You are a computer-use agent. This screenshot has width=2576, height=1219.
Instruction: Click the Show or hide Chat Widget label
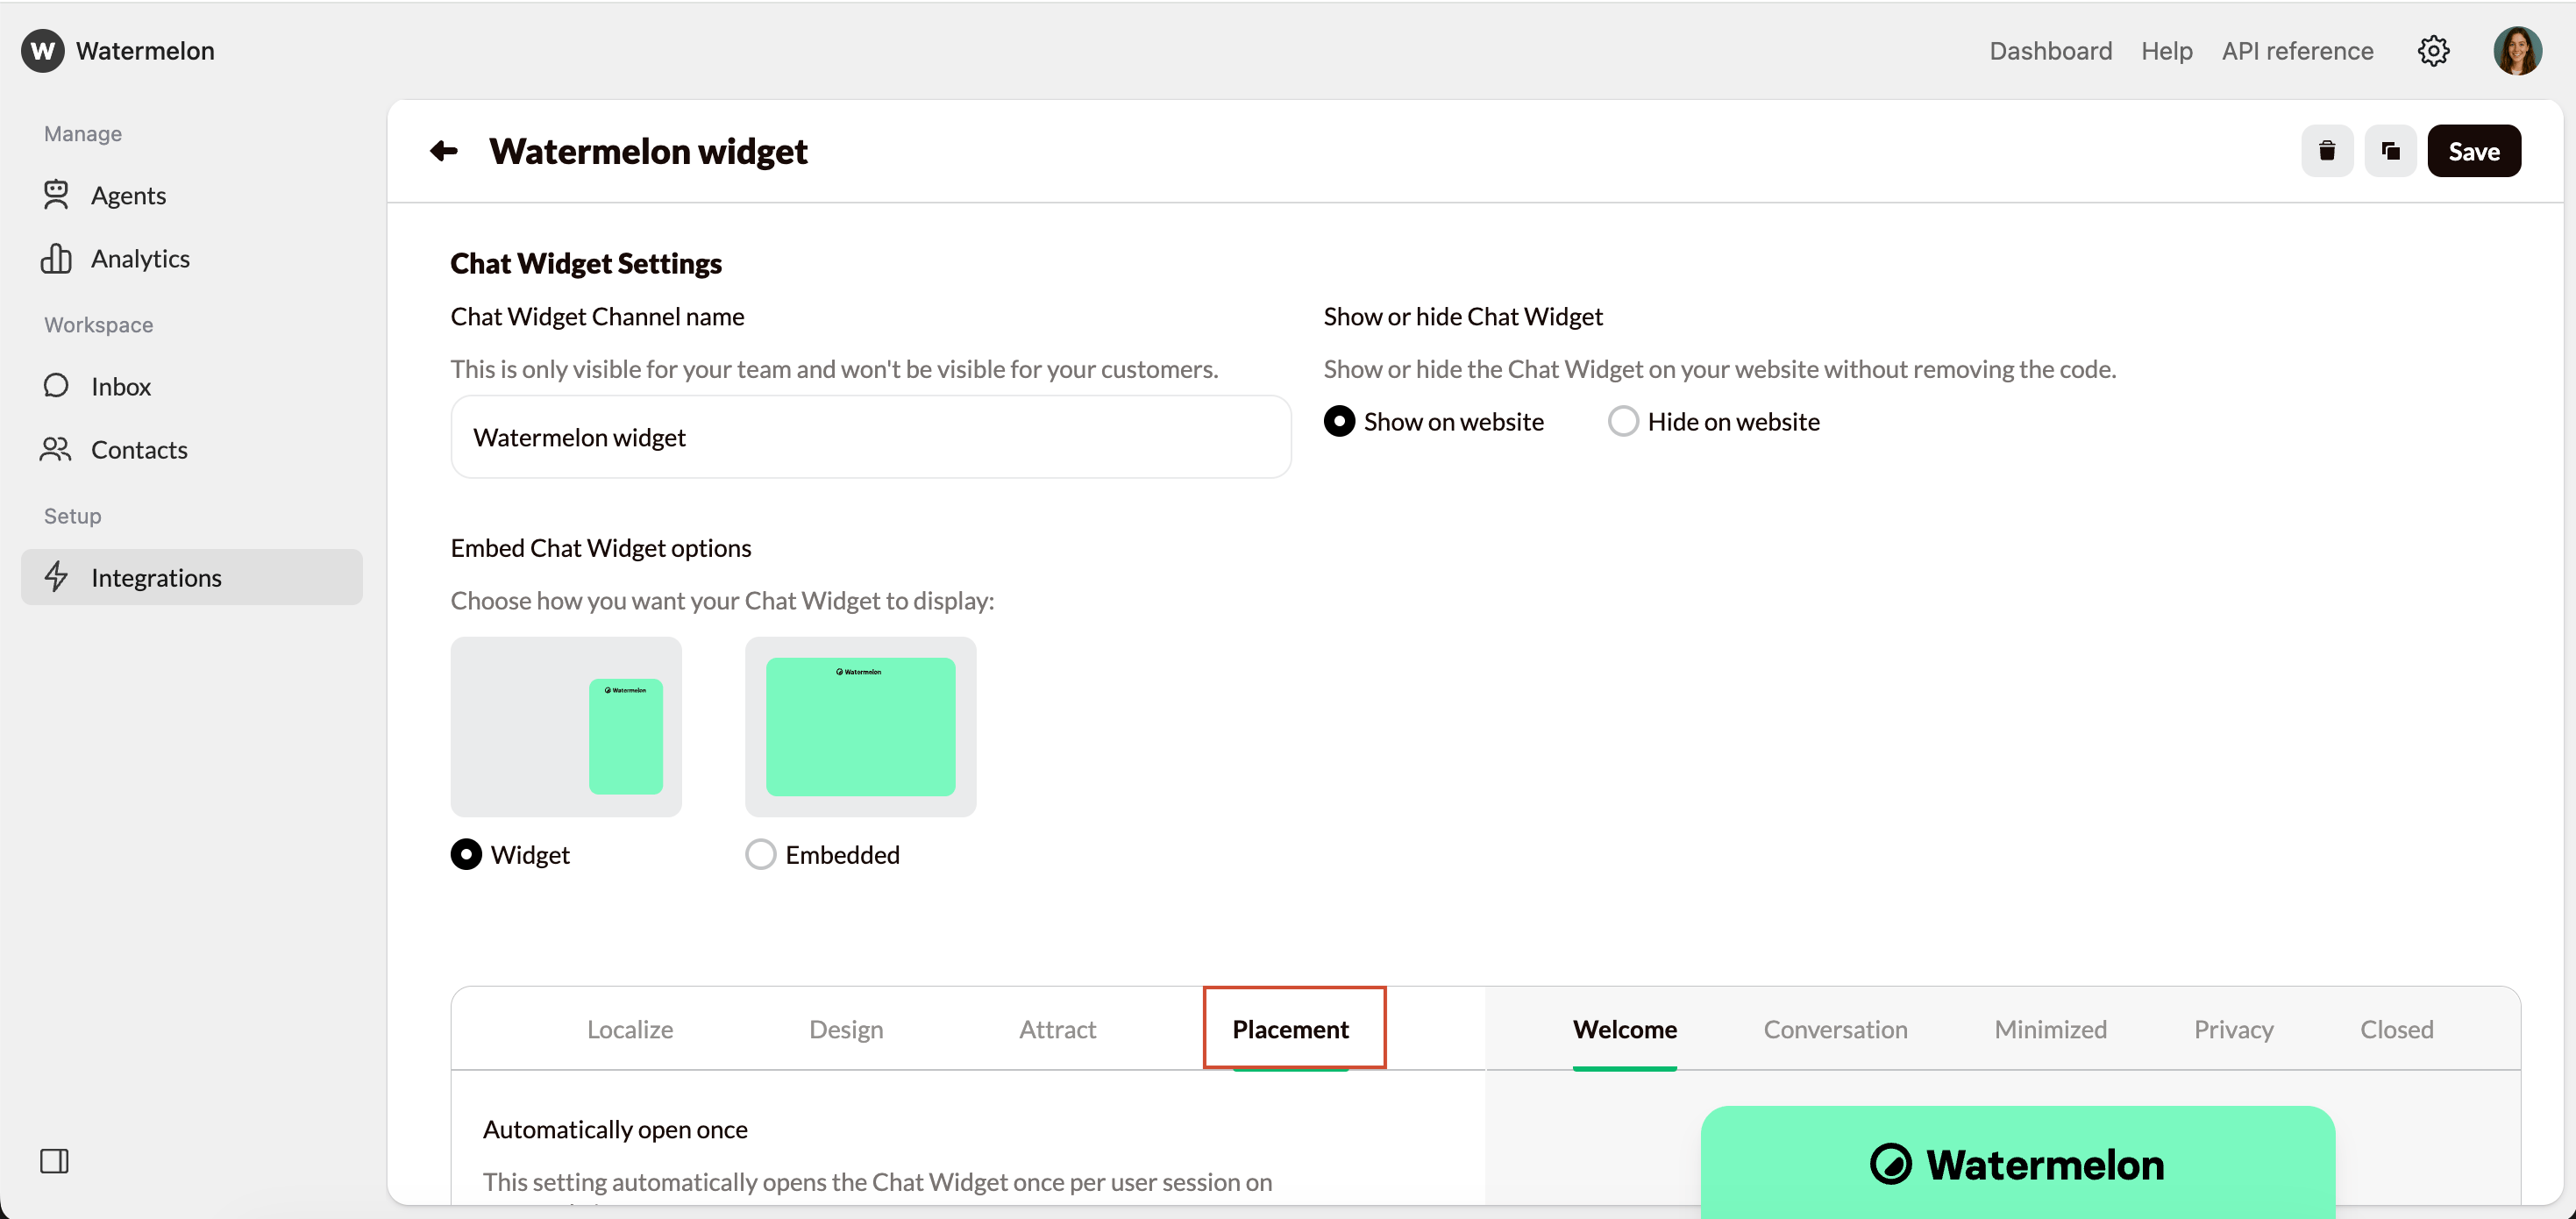point(1463,316)
